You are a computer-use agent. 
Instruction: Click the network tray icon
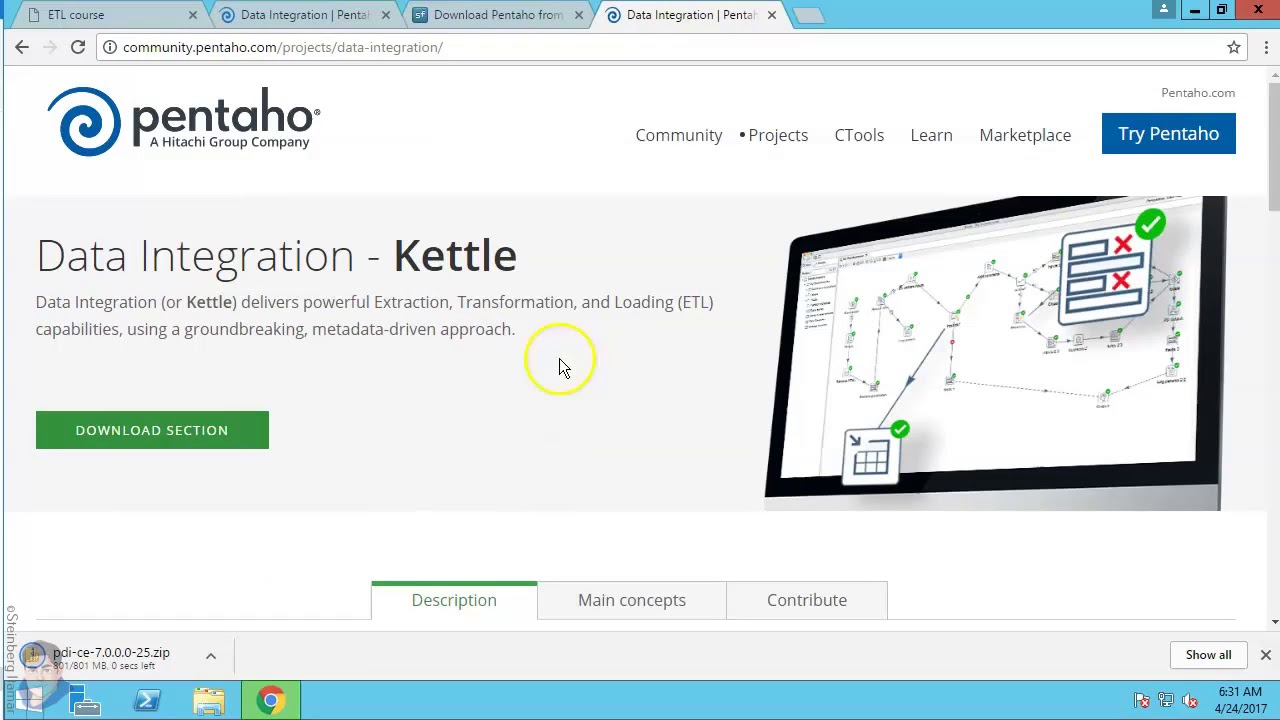pyautogui.click(x=1166, y=701)
